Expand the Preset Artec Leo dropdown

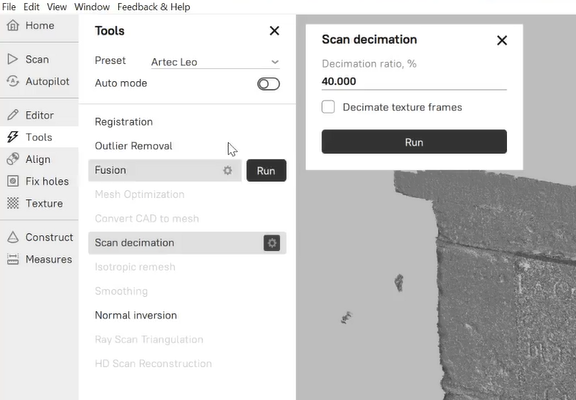coord(215,62)
